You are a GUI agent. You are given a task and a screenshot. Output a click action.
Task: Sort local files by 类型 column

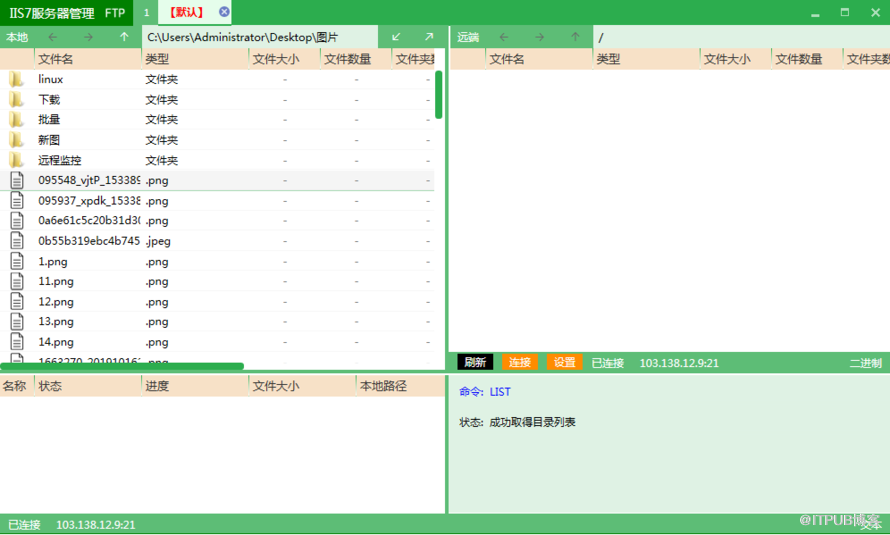pos(195,58)
